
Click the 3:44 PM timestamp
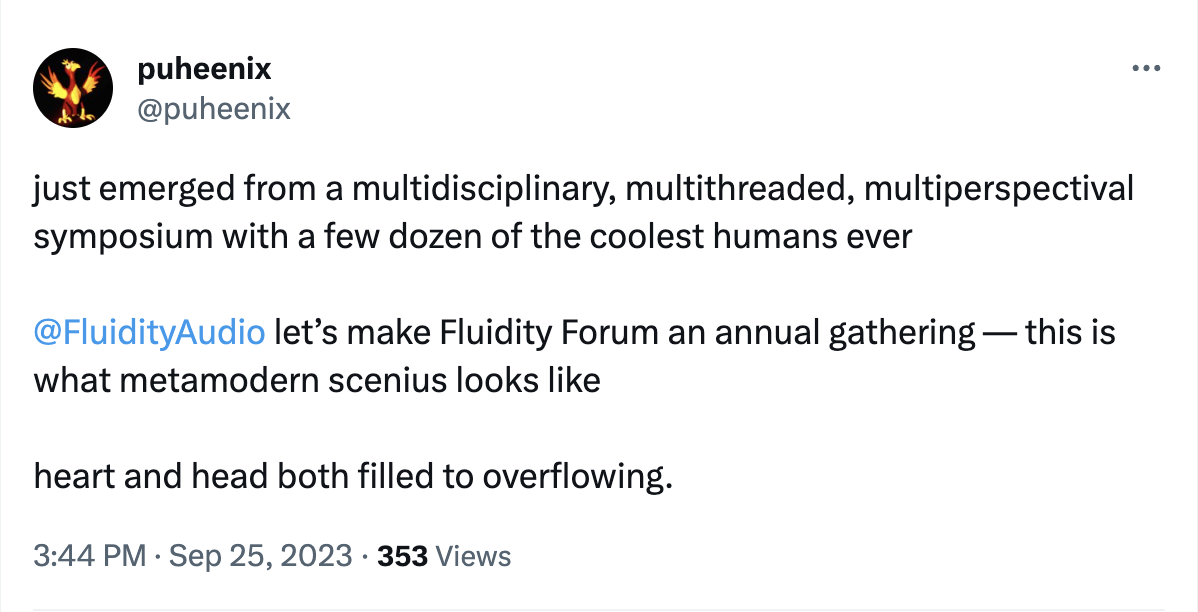pos(90,556)
